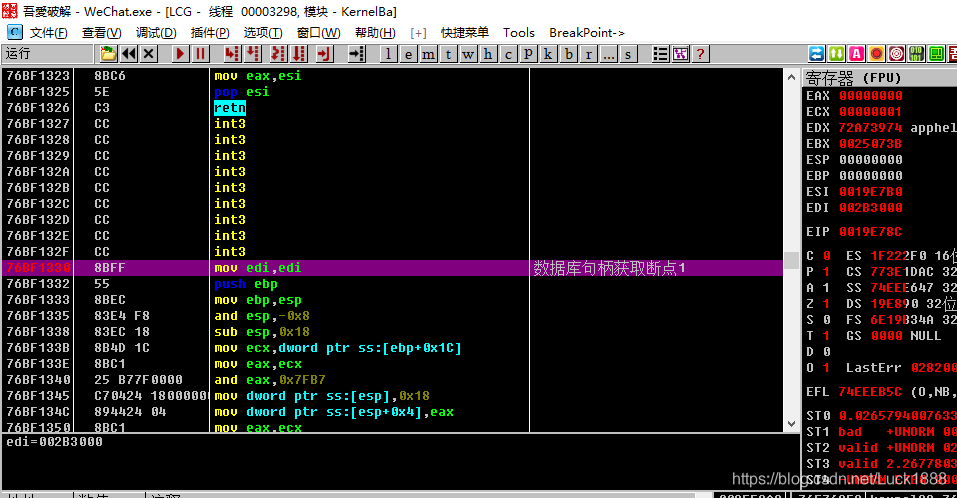Screen dimensions: 957x498
Task: Open the Log window with 'l' button
Action: [x=388, y=54]
